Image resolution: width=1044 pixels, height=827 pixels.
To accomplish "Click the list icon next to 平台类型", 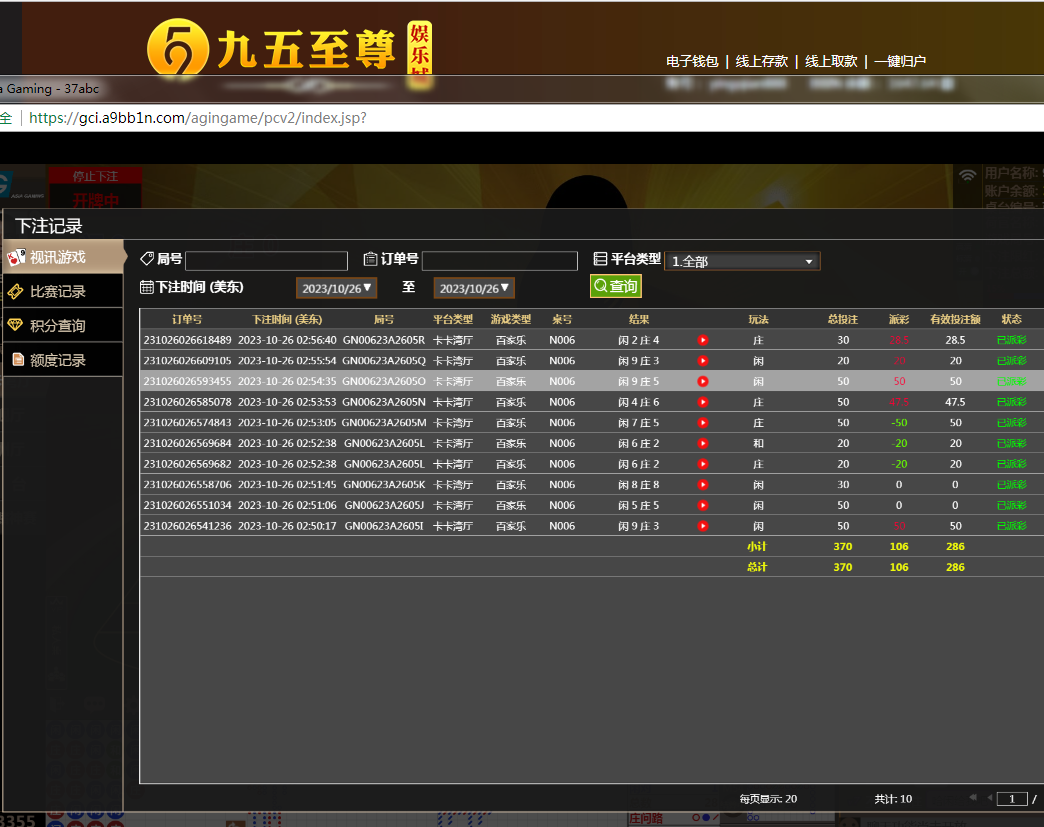I will point(600,258).
